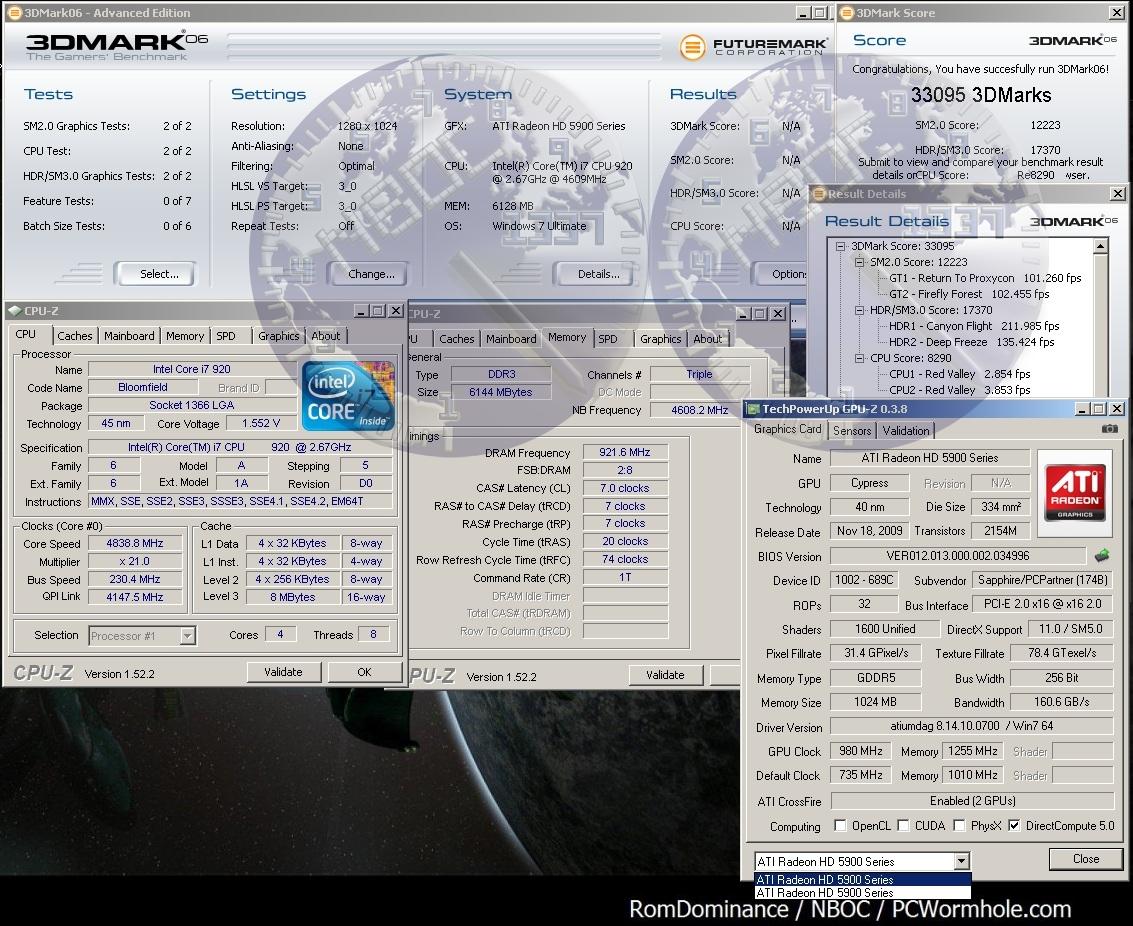Open SPD tab in left CPU-Z window

tap(226, 336)
